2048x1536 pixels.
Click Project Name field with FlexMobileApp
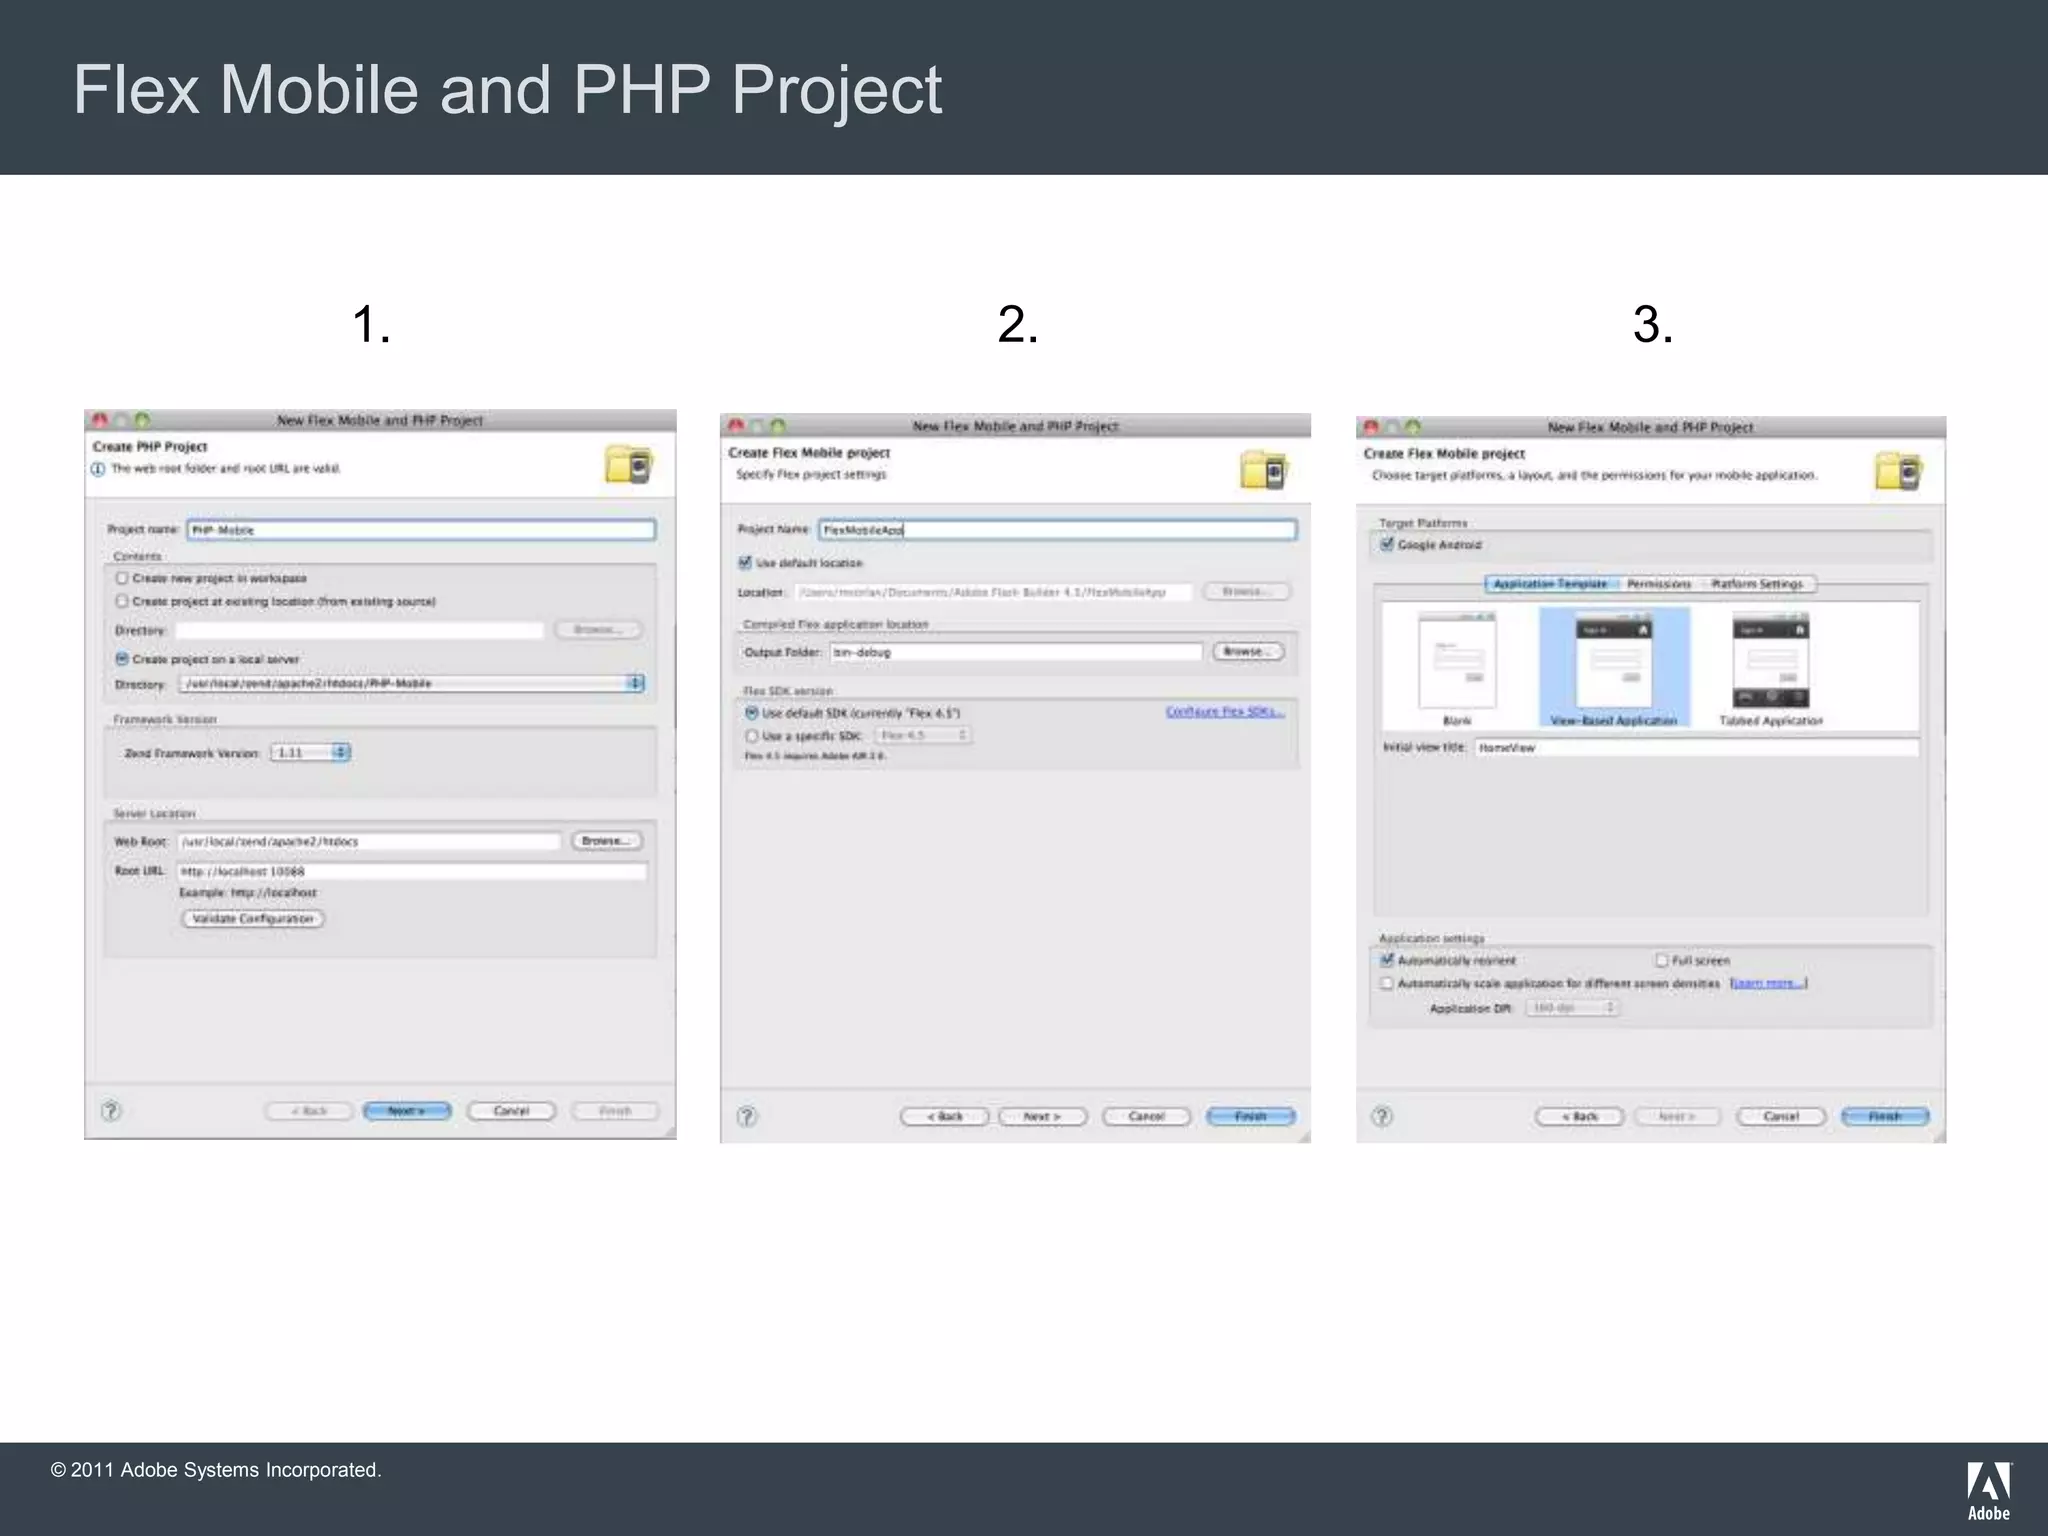tap(1057, 530)
